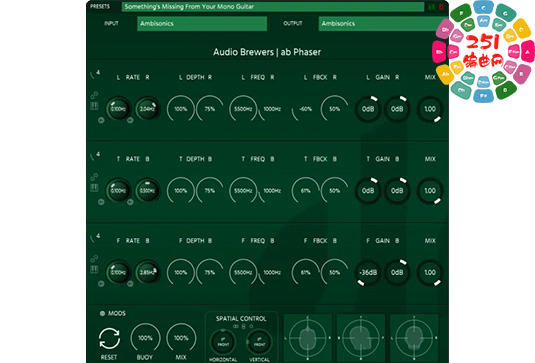This screenshot has height=363, width=535.
Task: Toggle the link icon in the L/R band
Action: (94, 95)
